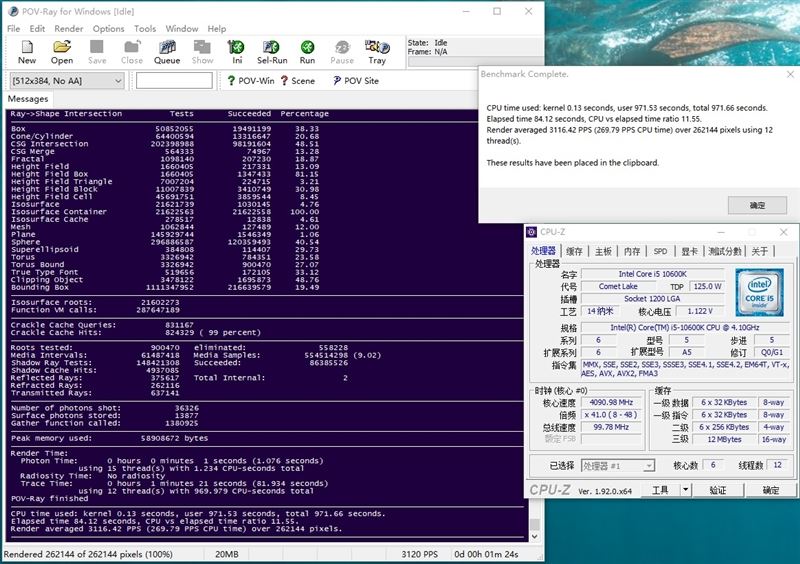
Task: Close the Benchmark Complete dialog
Action: [790, 74]
